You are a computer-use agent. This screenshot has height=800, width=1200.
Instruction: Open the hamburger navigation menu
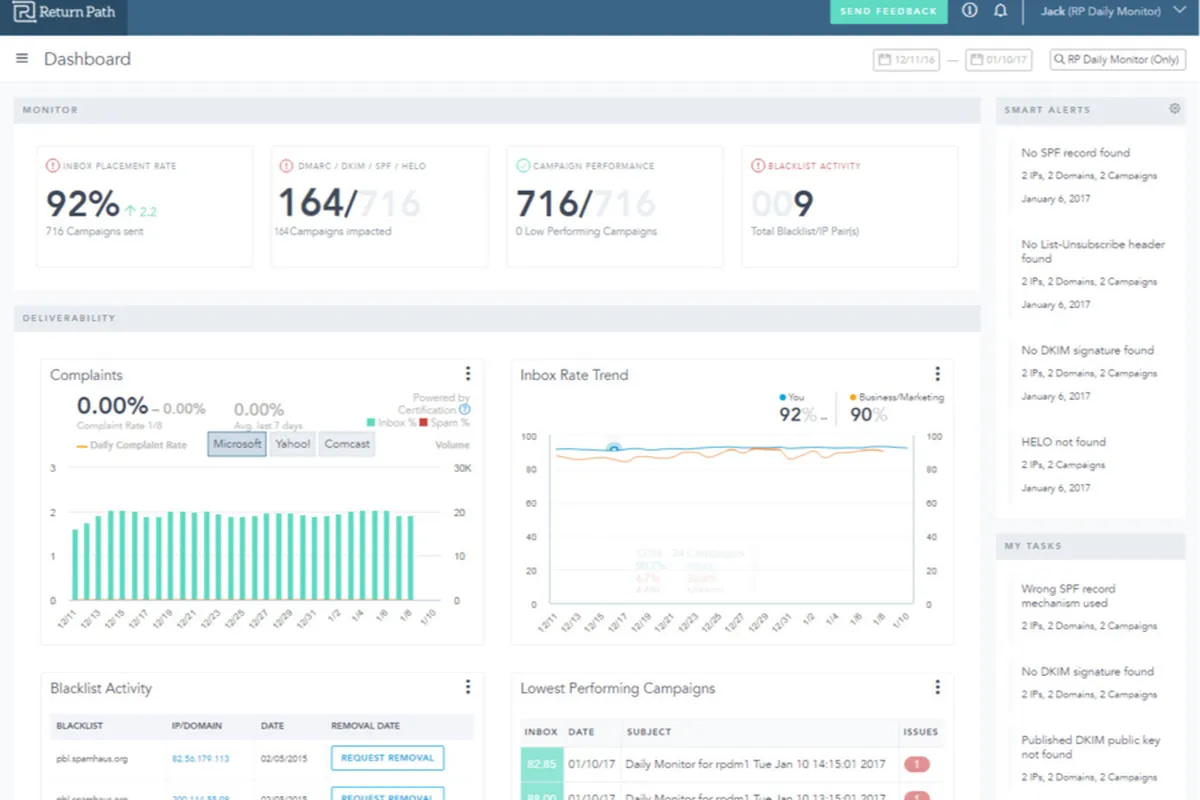pyautogui.click(x=22, y=59)
